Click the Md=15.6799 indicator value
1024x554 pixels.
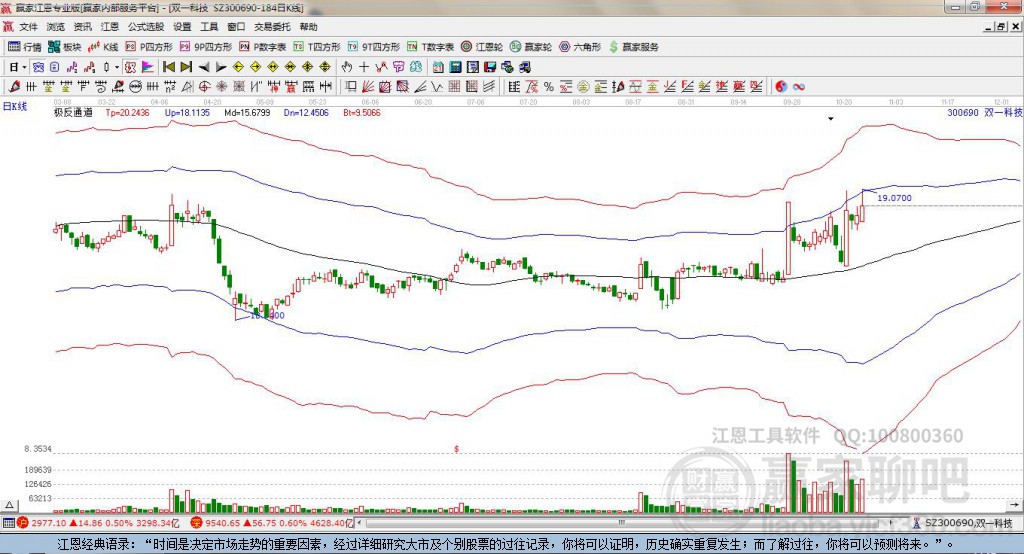click(x=247, y=112)
